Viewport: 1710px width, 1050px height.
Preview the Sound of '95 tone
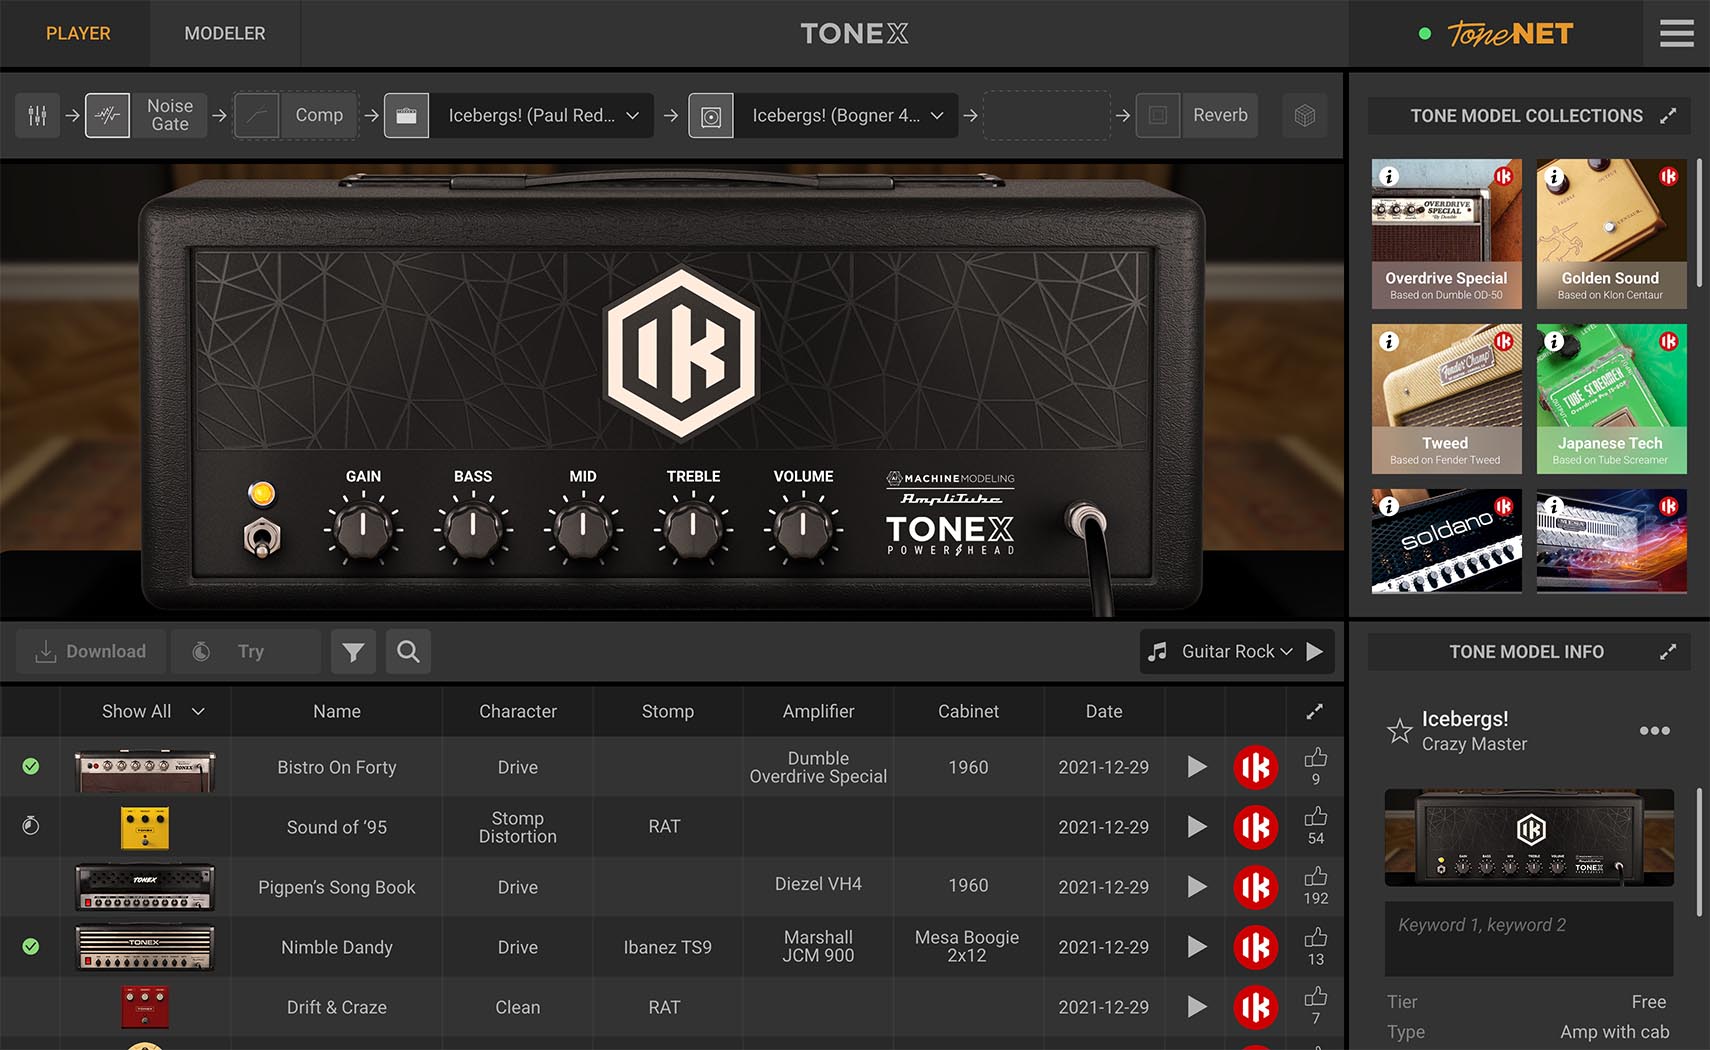[1196, 827]
